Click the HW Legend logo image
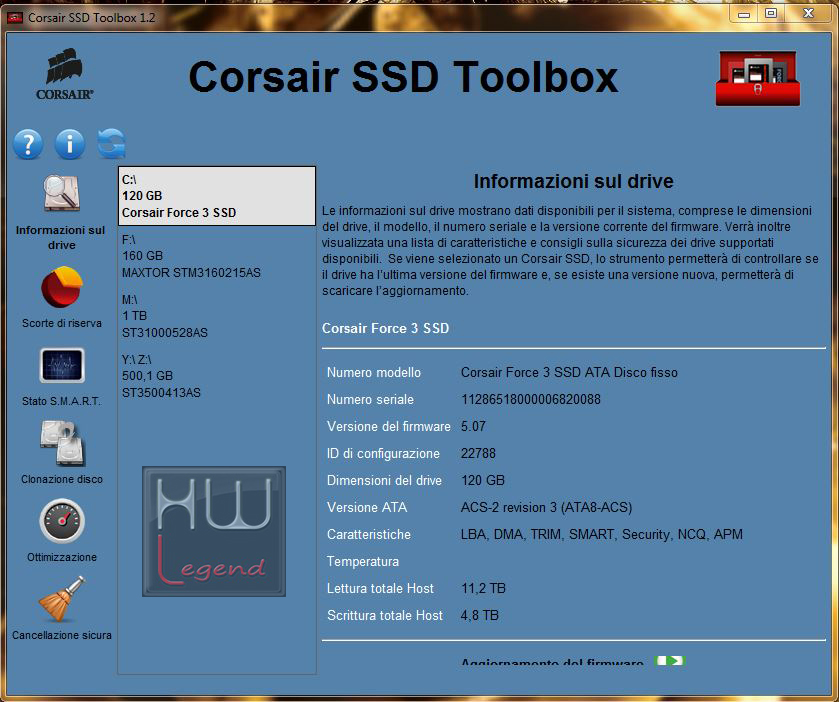Viewport: 839px width, 702px height. [x=214, y=531]
